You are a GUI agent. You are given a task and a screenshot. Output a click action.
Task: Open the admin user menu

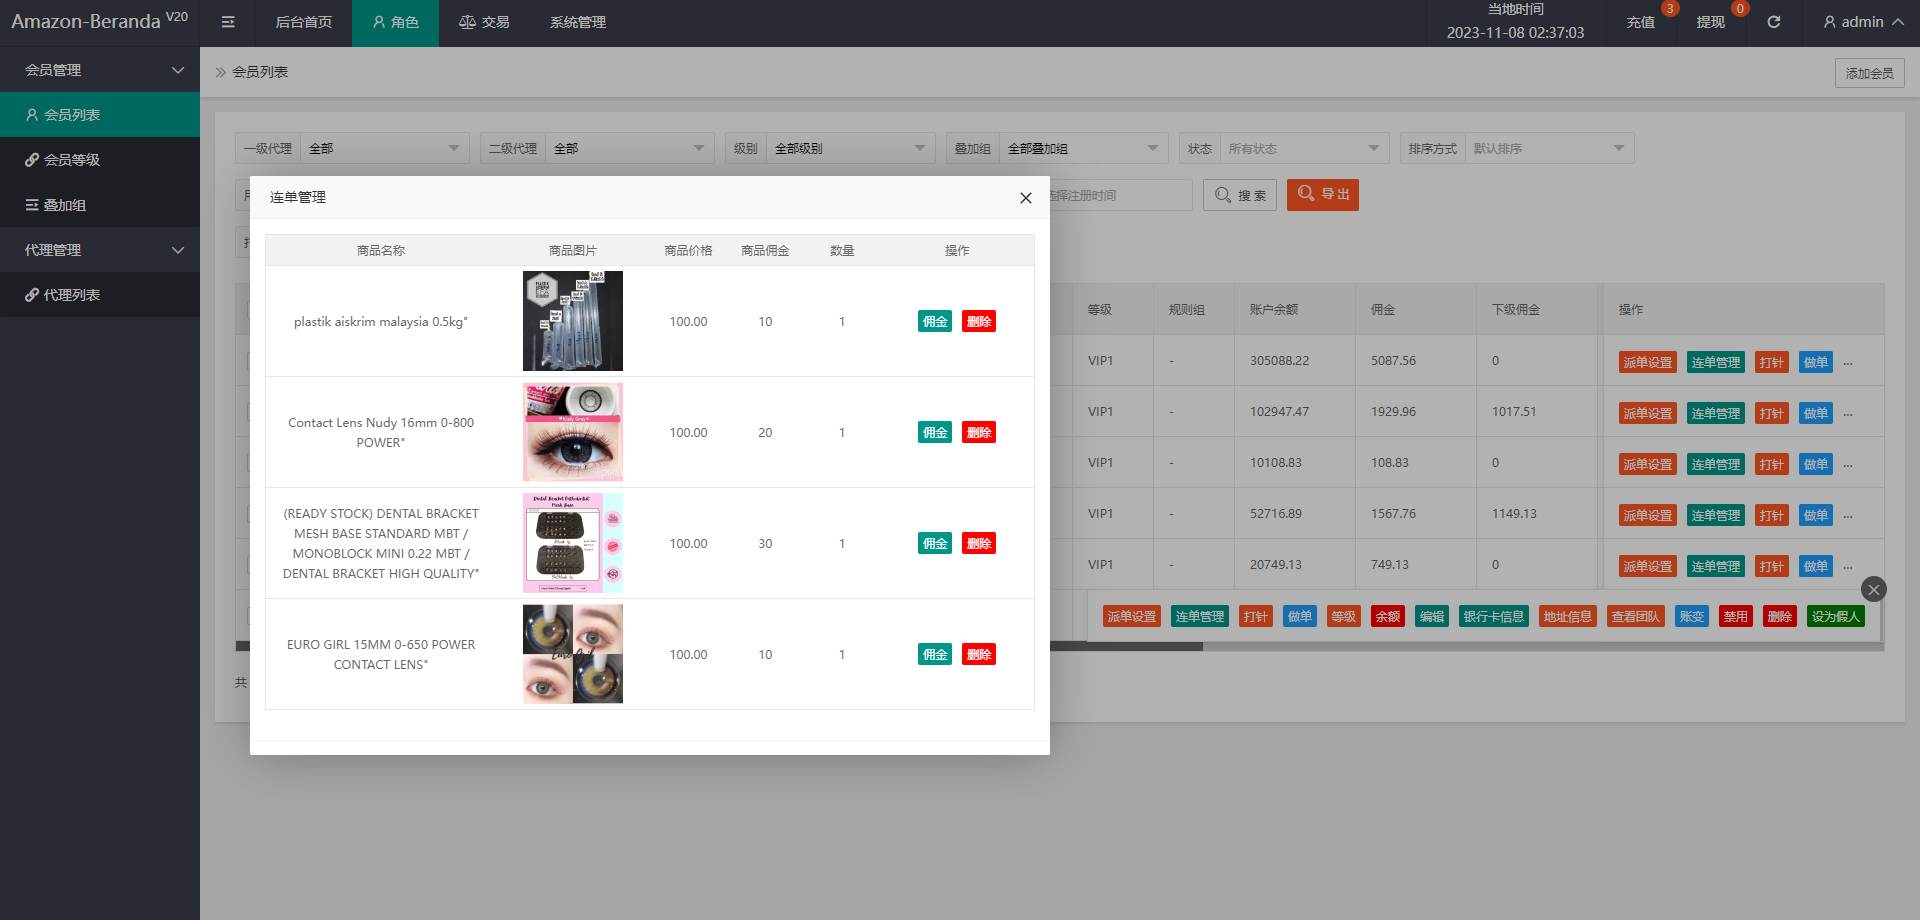1863,22
